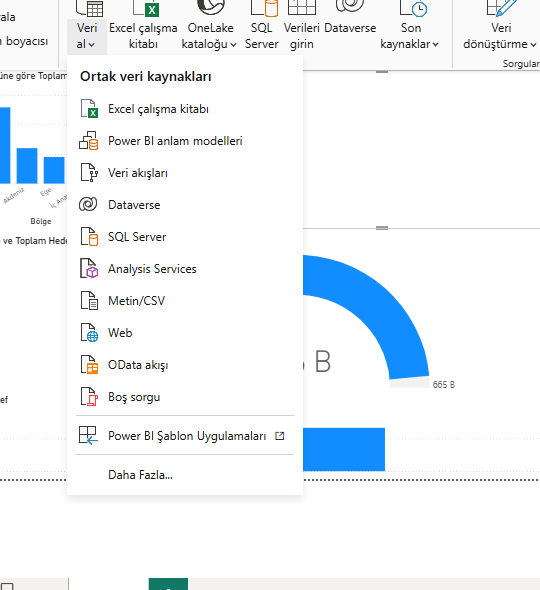Viewport: 540px width, 590px height.
Task: Select the Dataverse menu entry
Action: click(x=185, y=205)
